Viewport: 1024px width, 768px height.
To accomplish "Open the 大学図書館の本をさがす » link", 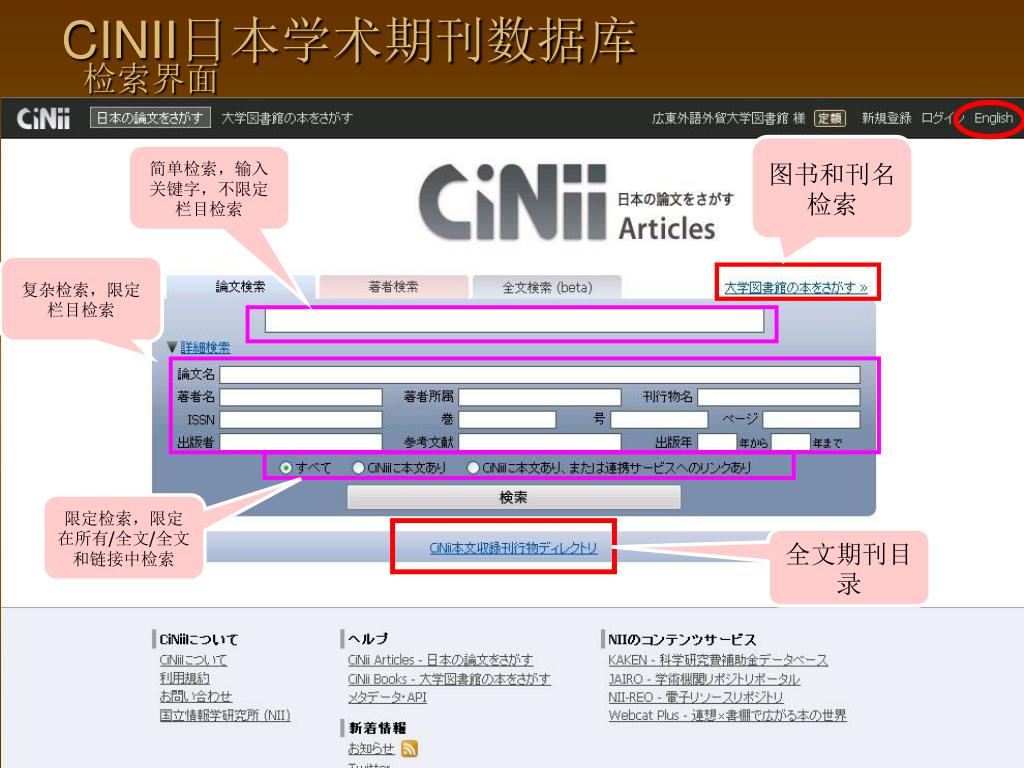I will click(x=795, y=287).
